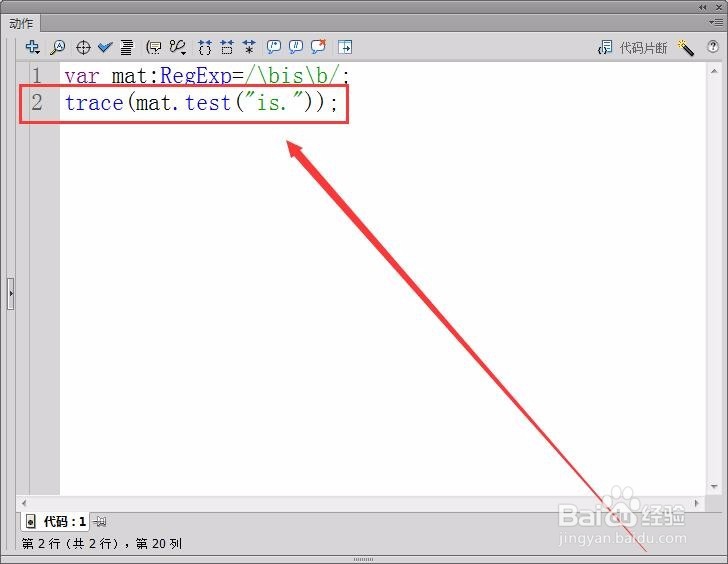Open the add new script item menu
728x564 pixels.
tap(32, 47)
